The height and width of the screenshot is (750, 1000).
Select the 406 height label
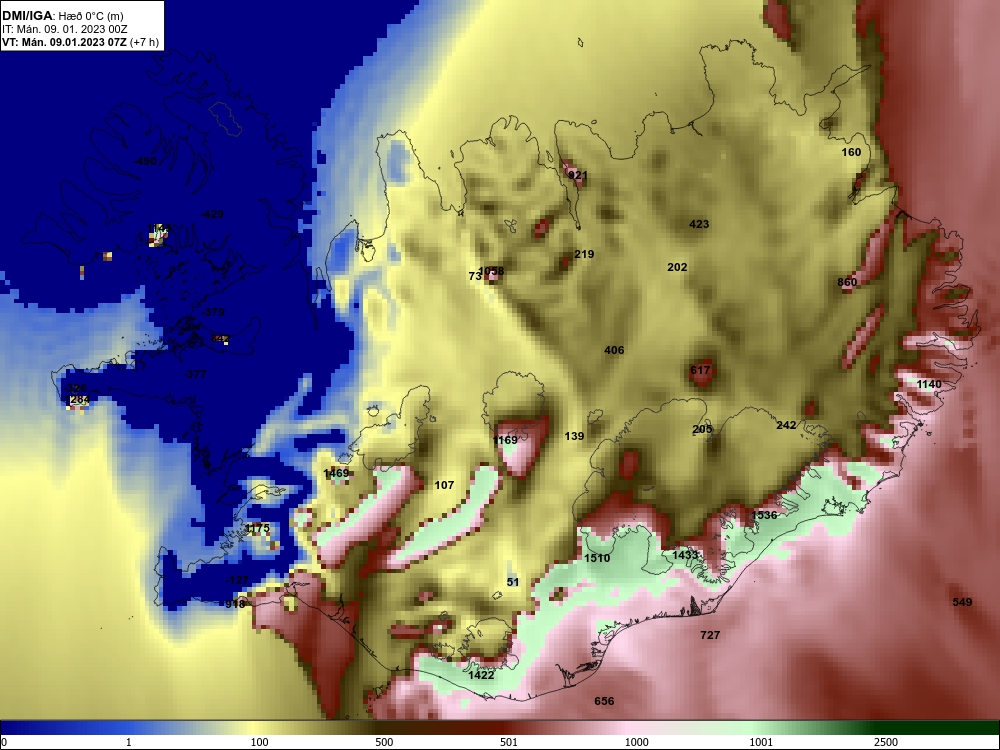[614, 349]
